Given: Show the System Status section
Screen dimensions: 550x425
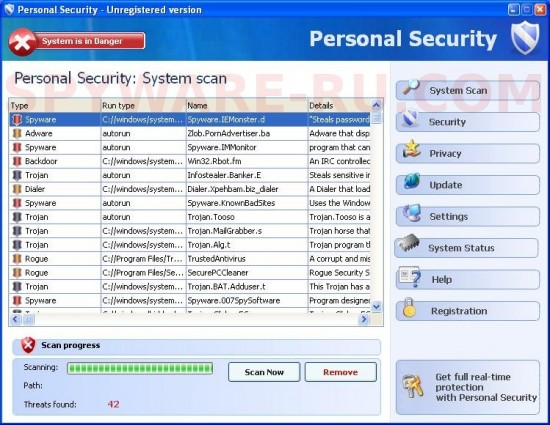Looking at the screenshot, I should pyautogui.click(x=467, y=248).
